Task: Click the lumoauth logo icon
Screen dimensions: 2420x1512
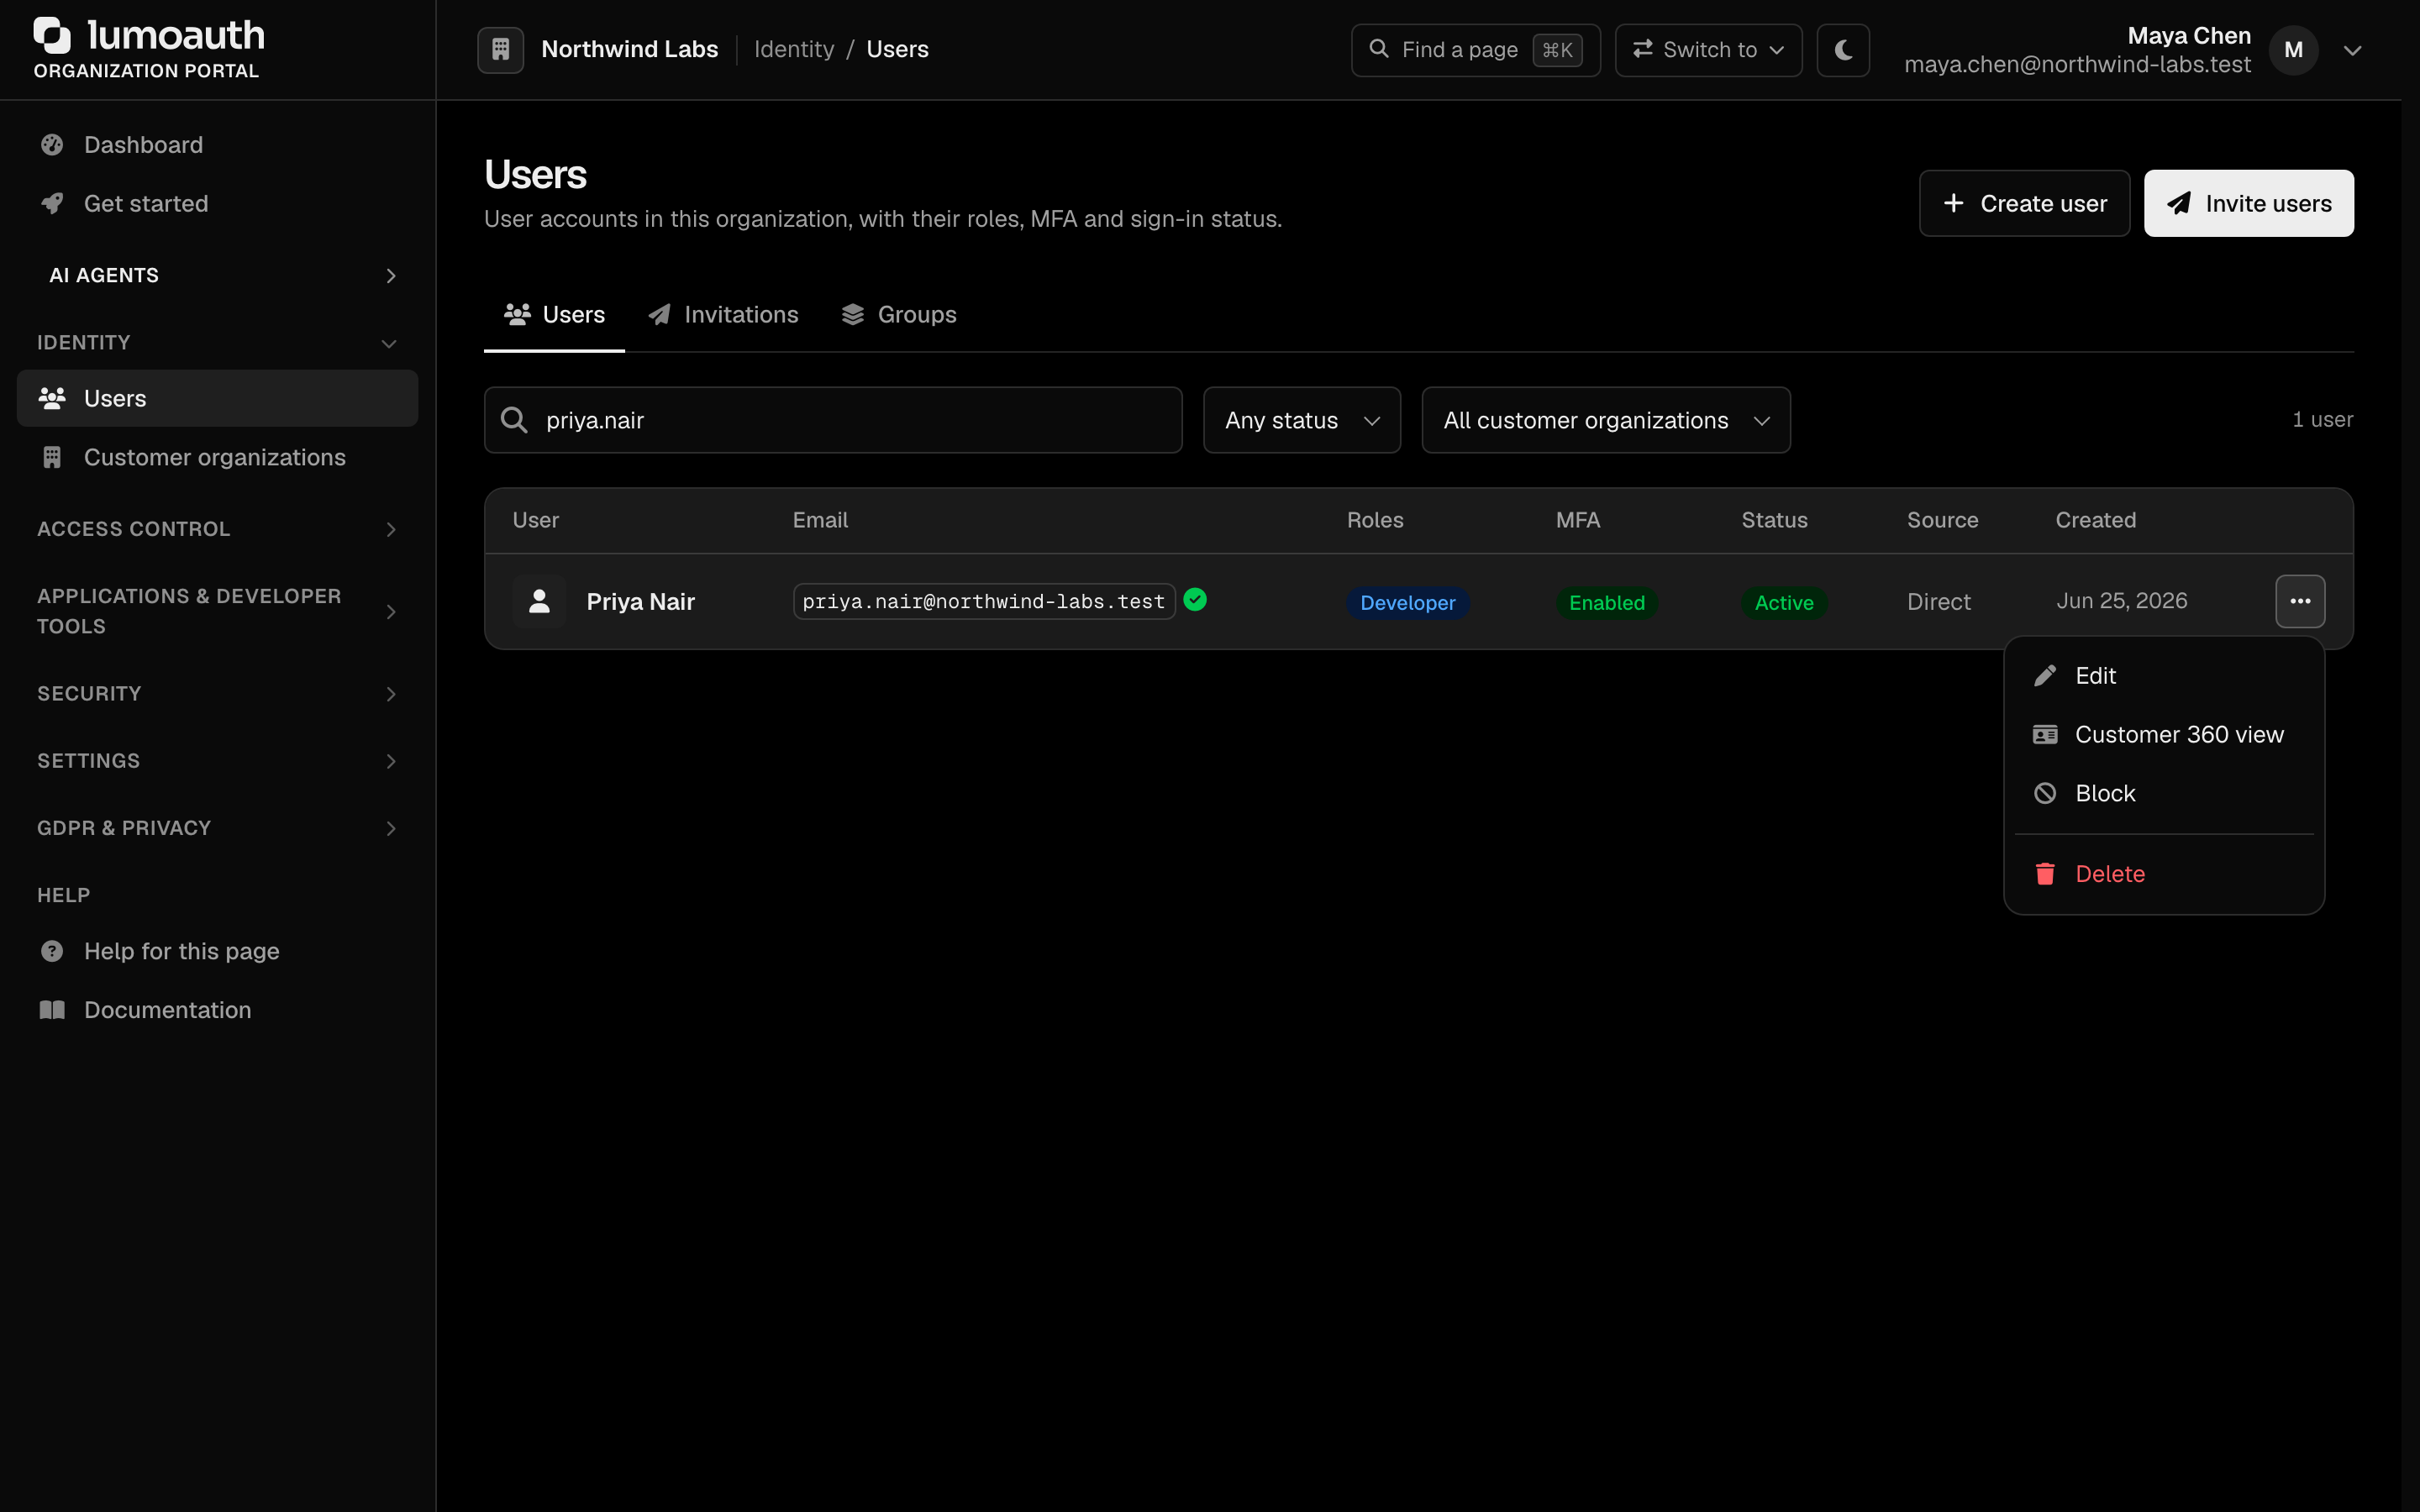Action: pyautogui.click(x=52, y=35)
